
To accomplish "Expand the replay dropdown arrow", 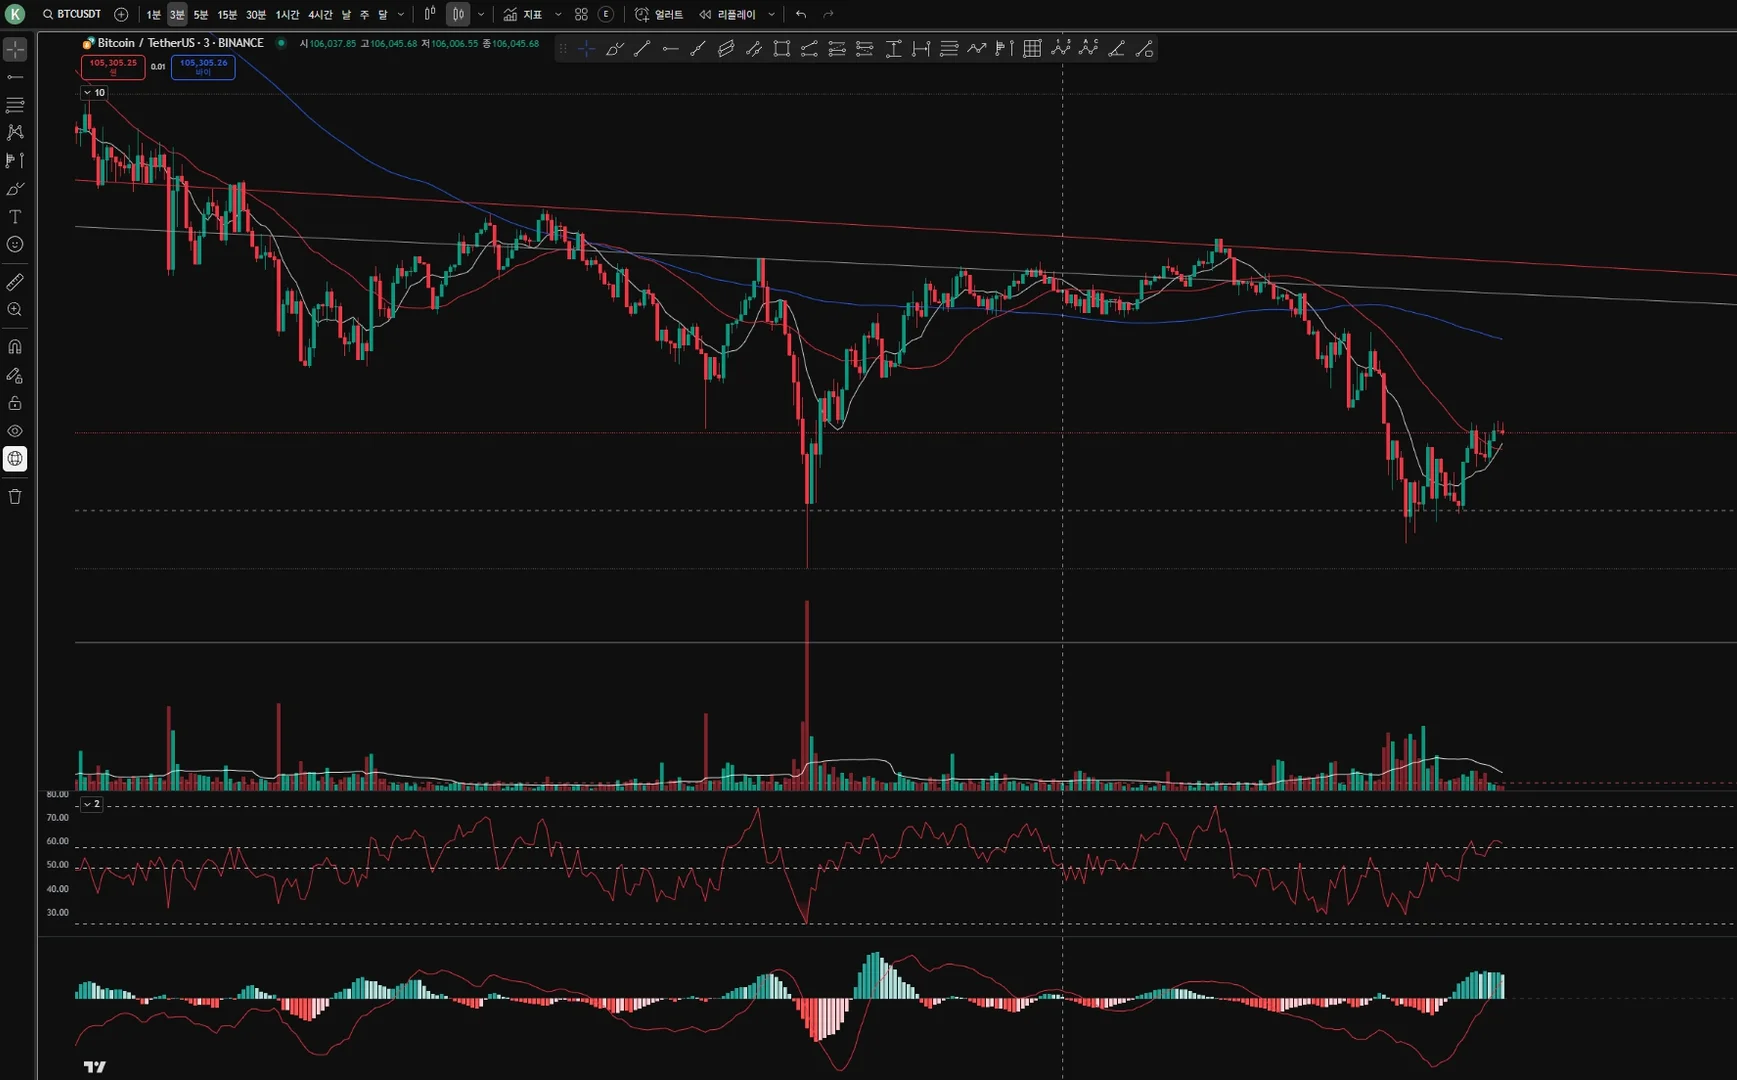I will pyautogui.click(x=771, y=14).
